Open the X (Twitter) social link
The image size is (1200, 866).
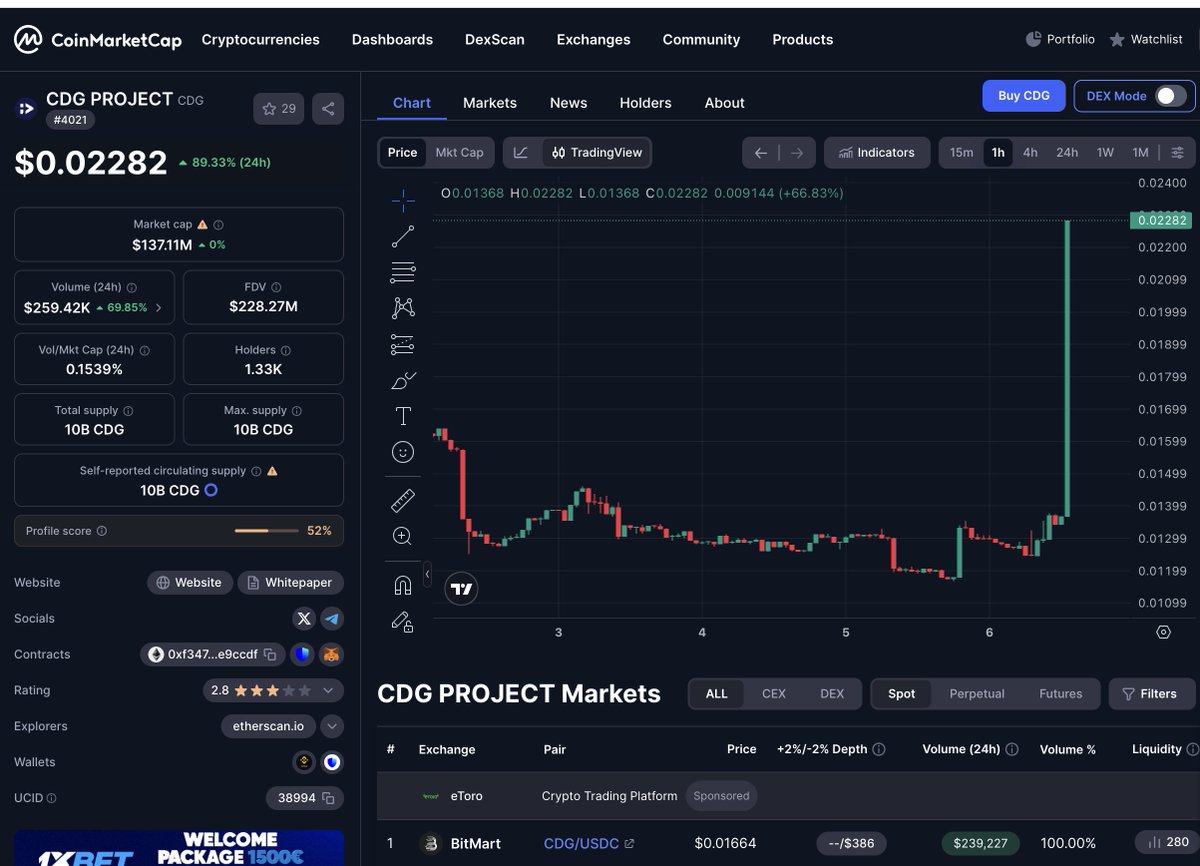304,619
